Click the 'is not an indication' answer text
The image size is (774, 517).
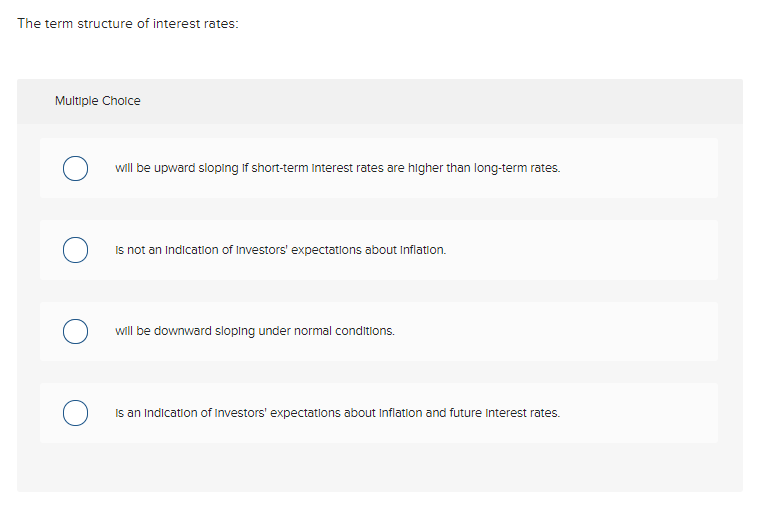coord(280,250)
